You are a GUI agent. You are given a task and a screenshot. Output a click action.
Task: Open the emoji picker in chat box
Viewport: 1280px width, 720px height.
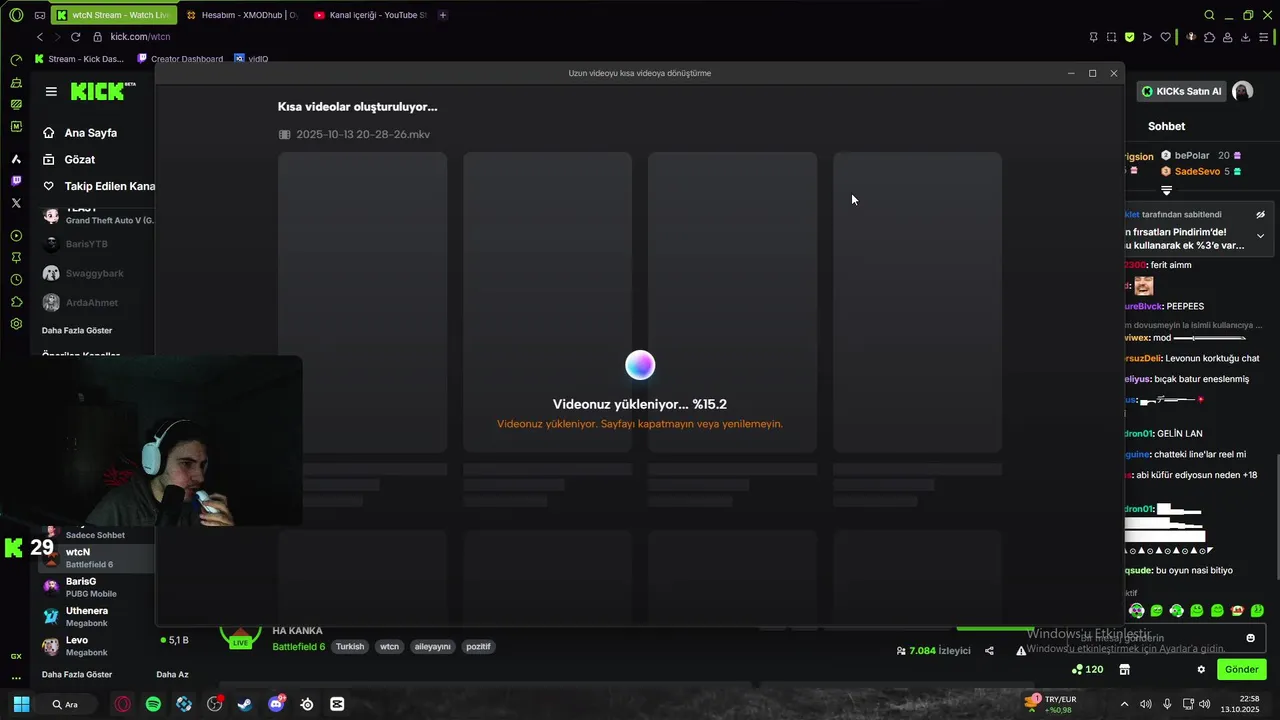[x=1250, y=638]
